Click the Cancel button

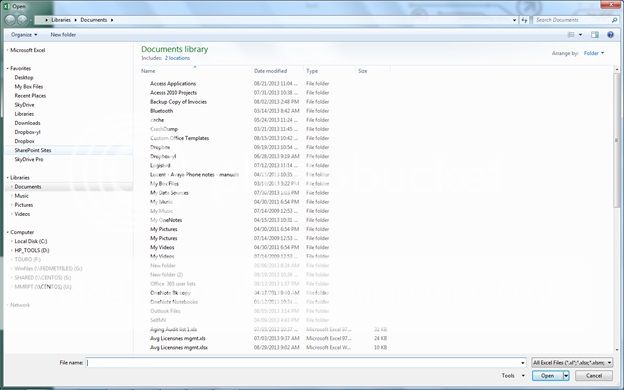click(593, 375)
